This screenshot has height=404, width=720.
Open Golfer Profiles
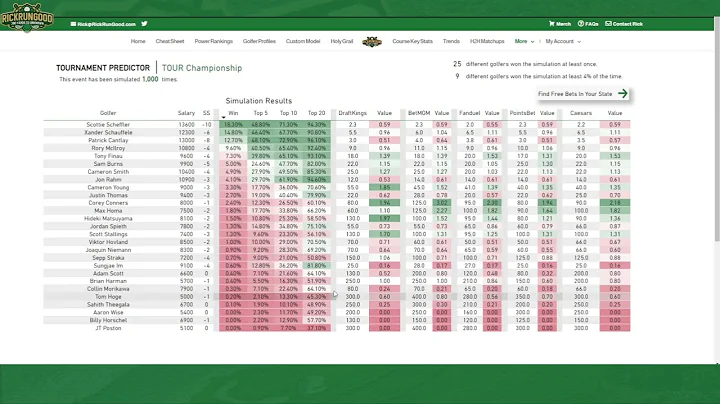[x=259, y=41]
